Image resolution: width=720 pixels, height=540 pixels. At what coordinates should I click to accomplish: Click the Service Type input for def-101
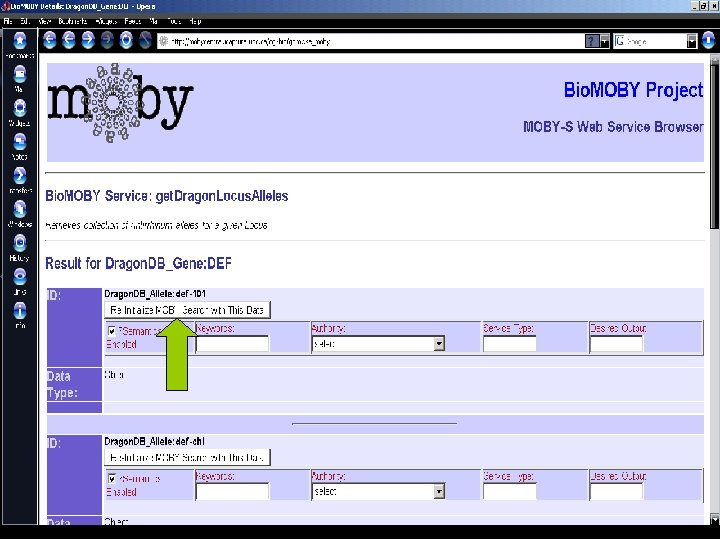pyautogui.click(x=510, y=343)
